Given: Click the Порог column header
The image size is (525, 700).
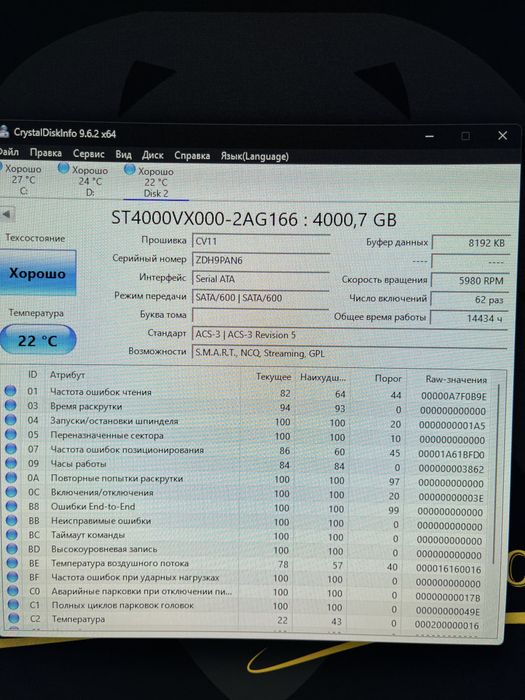Looking at the screenshot, I should tap(388, 379).
